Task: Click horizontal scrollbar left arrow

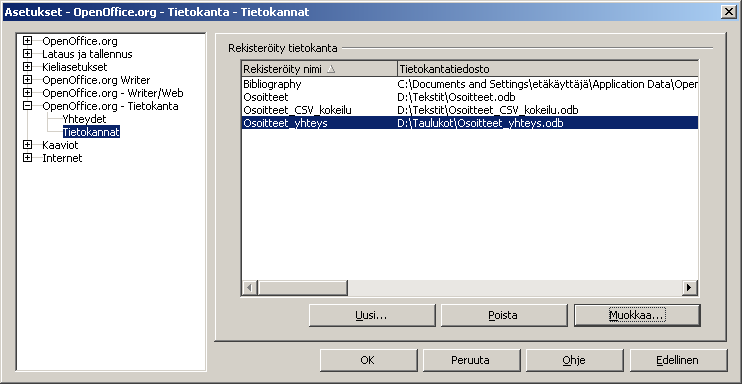Action: 250,287
